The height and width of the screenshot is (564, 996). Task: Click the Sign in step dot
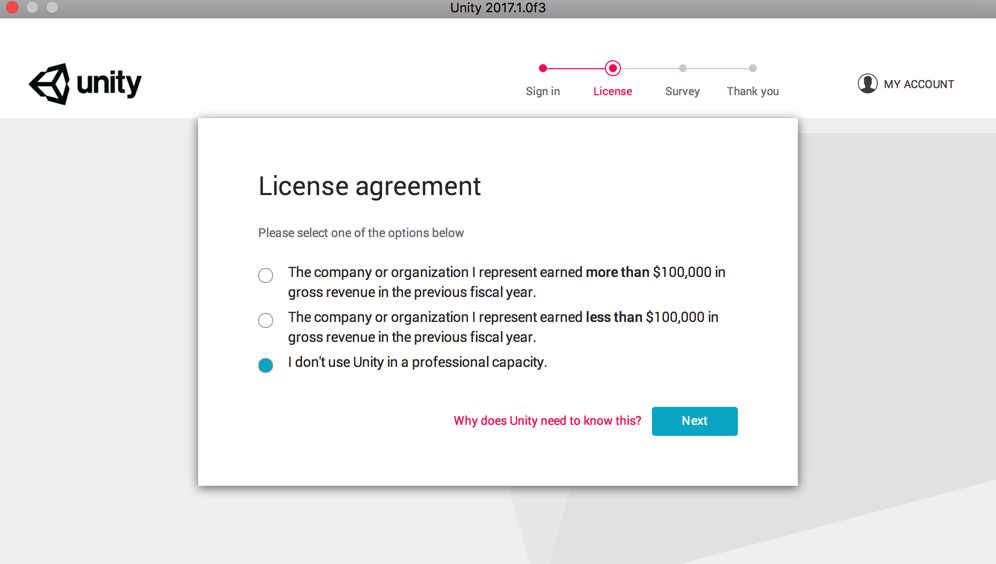(543, 68)
